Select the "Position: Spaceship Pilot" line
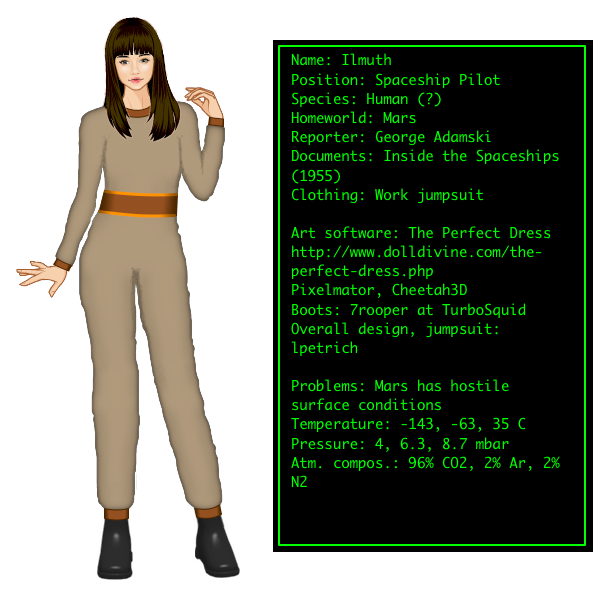This screenshot has height=600, width=600. (x=395, y=80)
